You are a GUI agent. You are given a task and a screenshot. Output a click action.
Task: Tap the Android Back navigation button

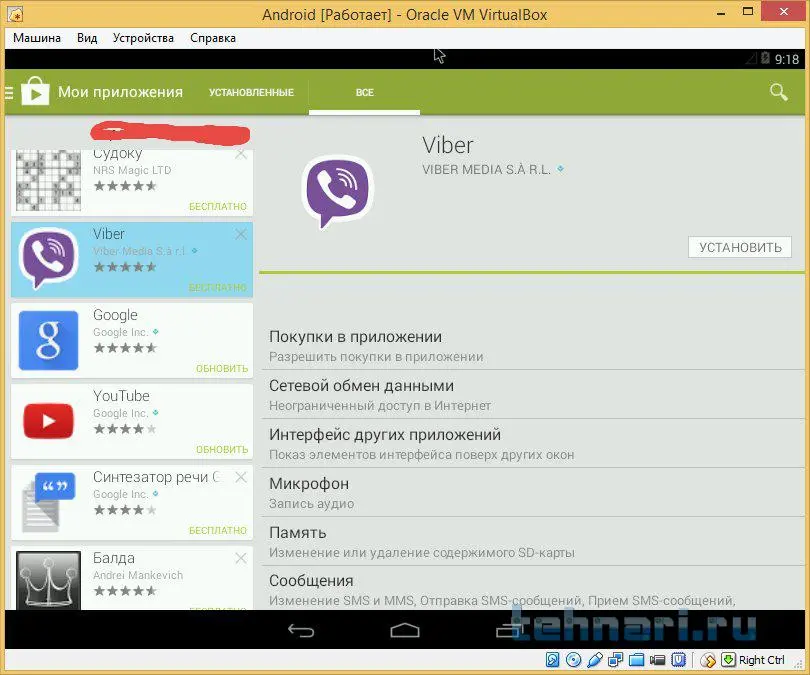pyautogui.click(x=301, y=631)
